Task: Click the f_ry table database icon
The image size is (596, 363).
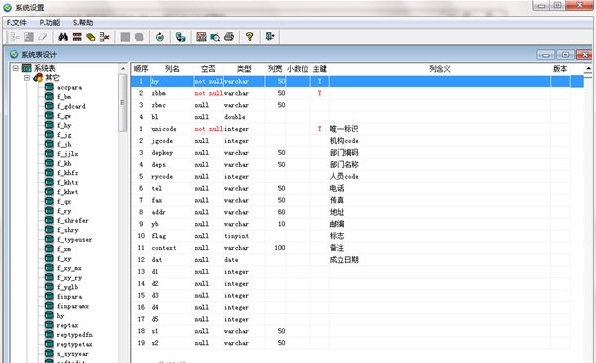Action: click(49, 211)
